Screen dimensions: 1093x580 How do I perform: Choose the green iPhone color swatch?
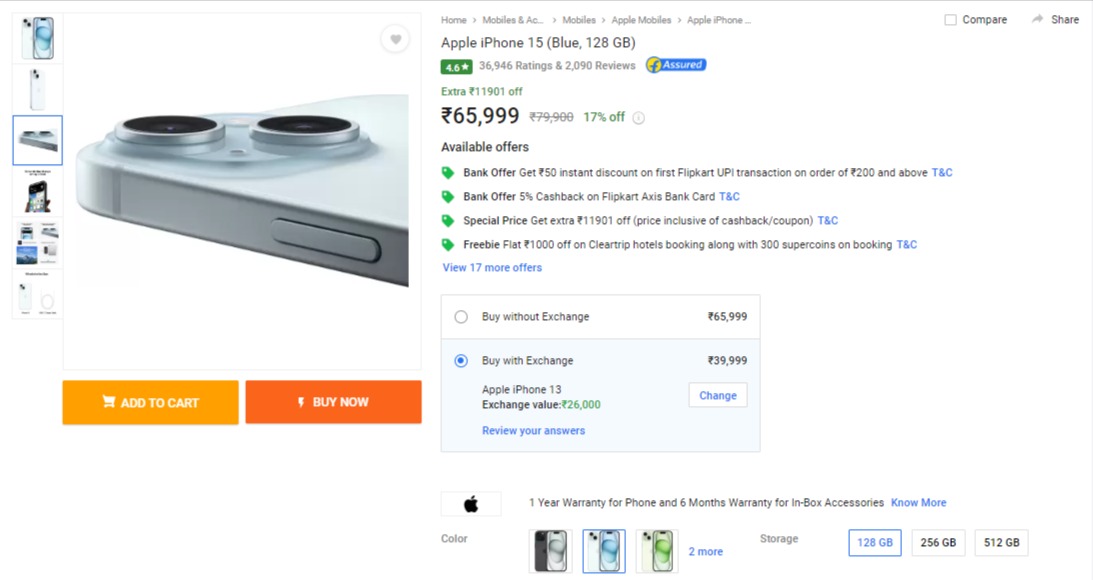tap(657, 551)
